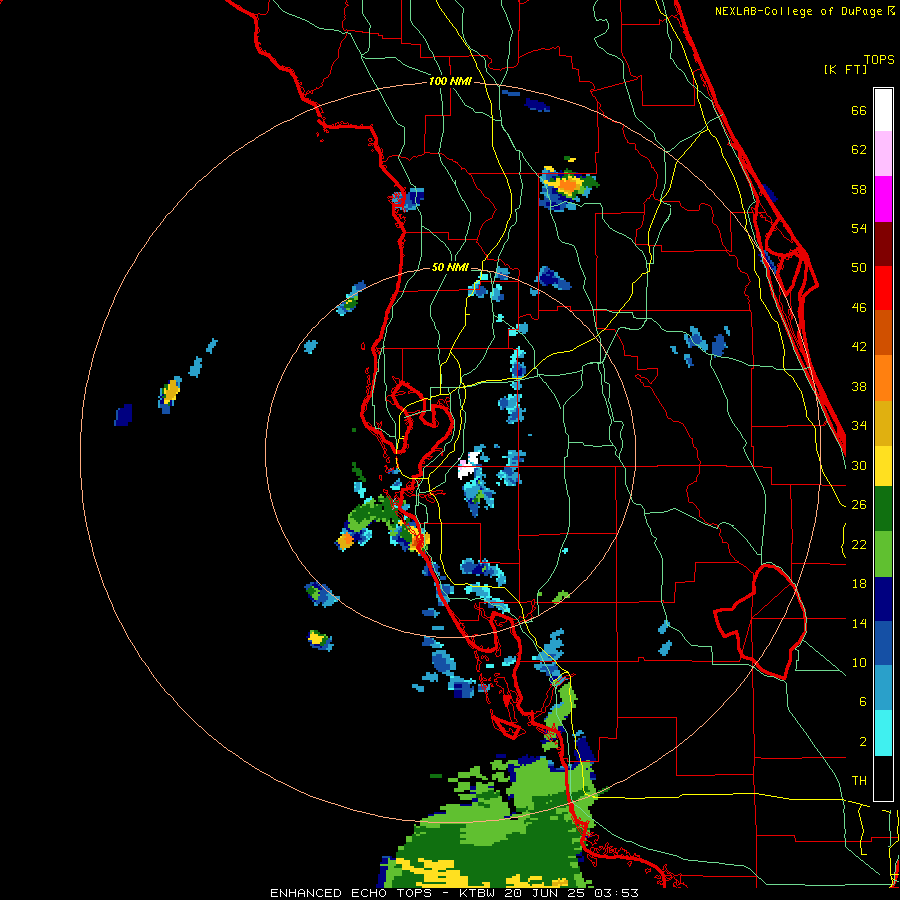This screenshot has height=900, width=900.
Task: Click the legend value "62"
Action: pos(859,150)
